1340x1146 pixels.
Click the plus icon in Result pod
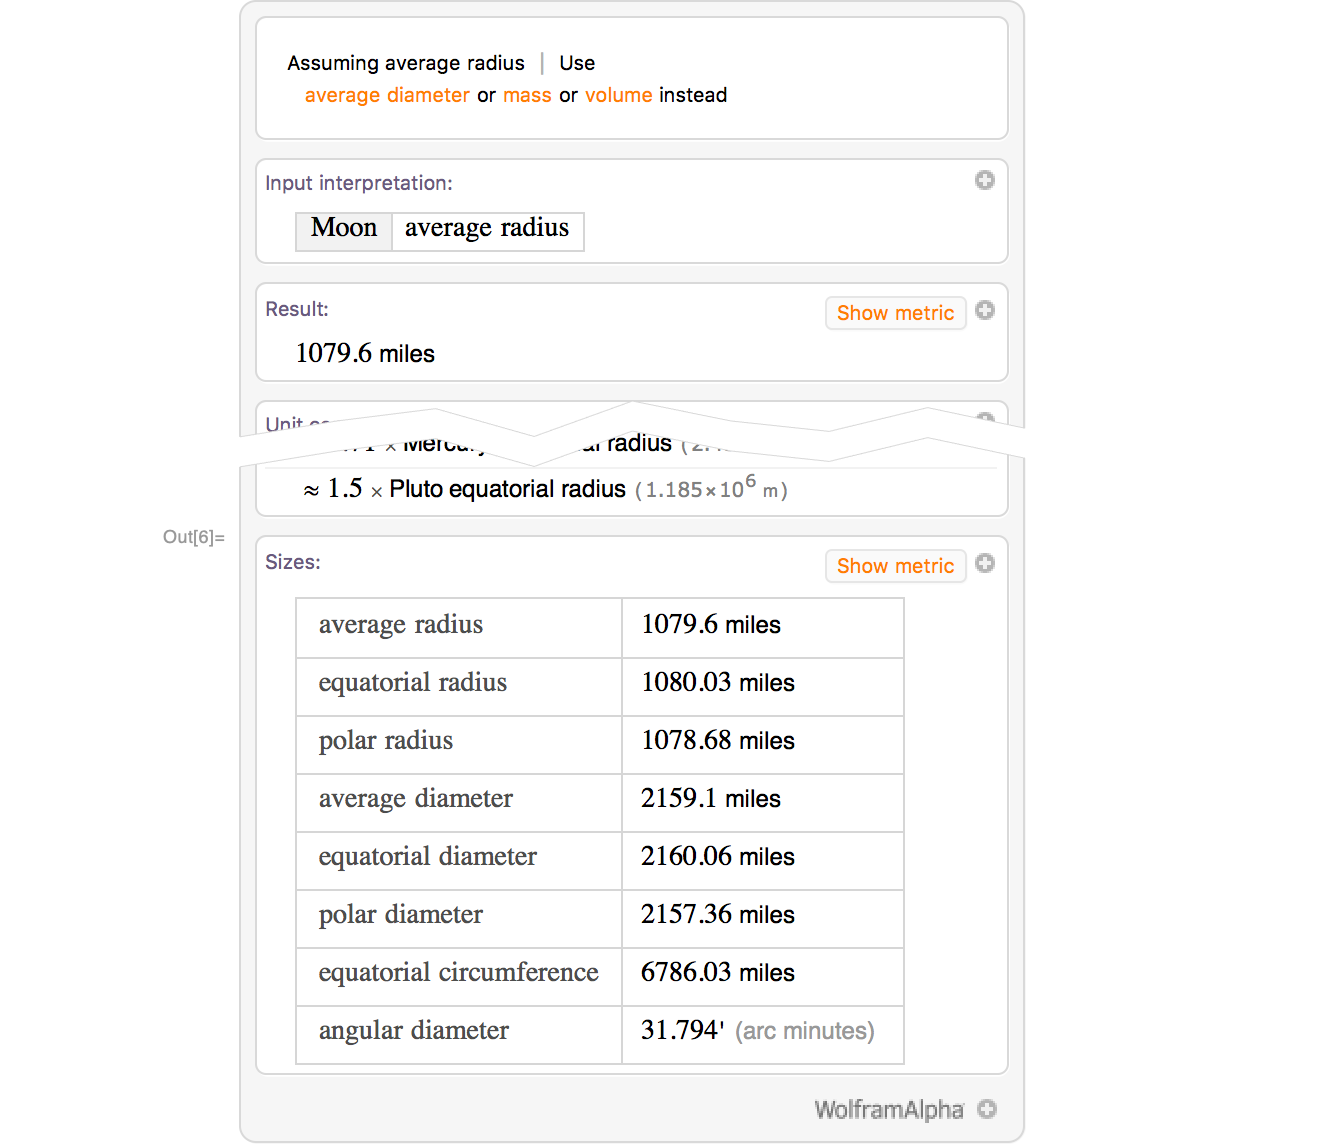click(985, 310)
